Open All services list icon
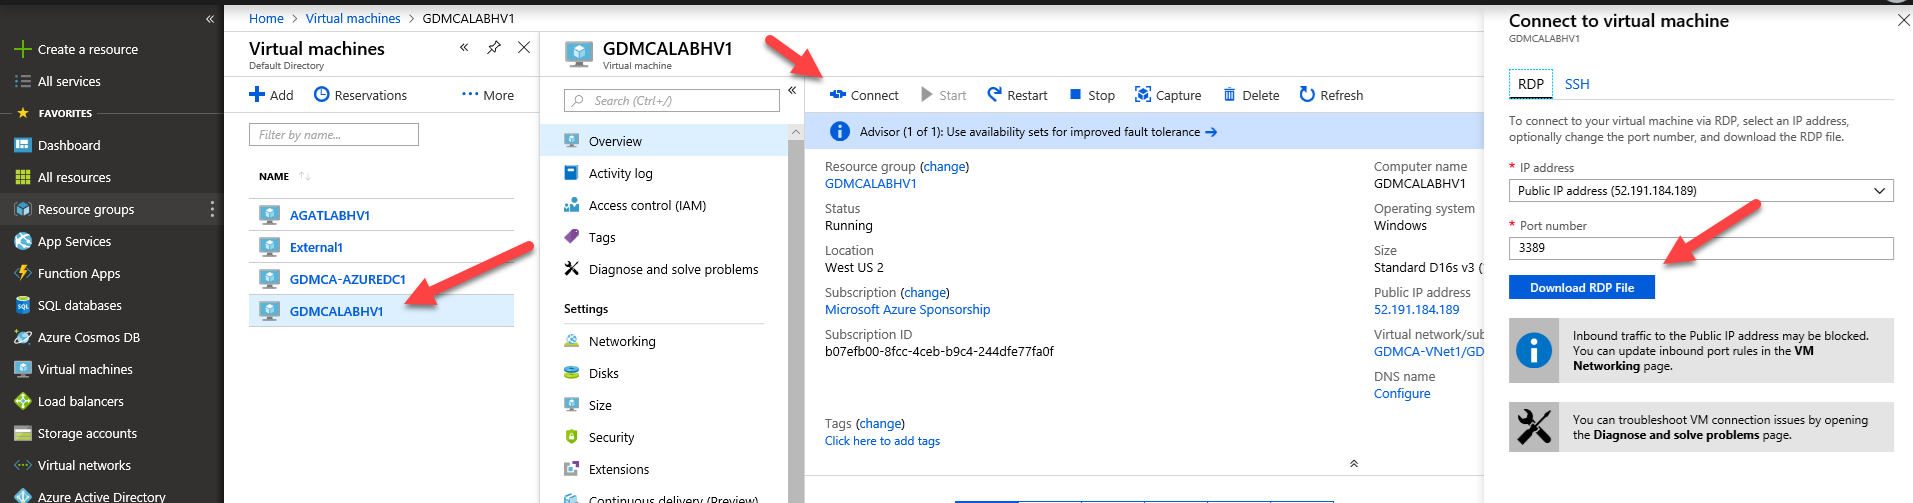 22,81
